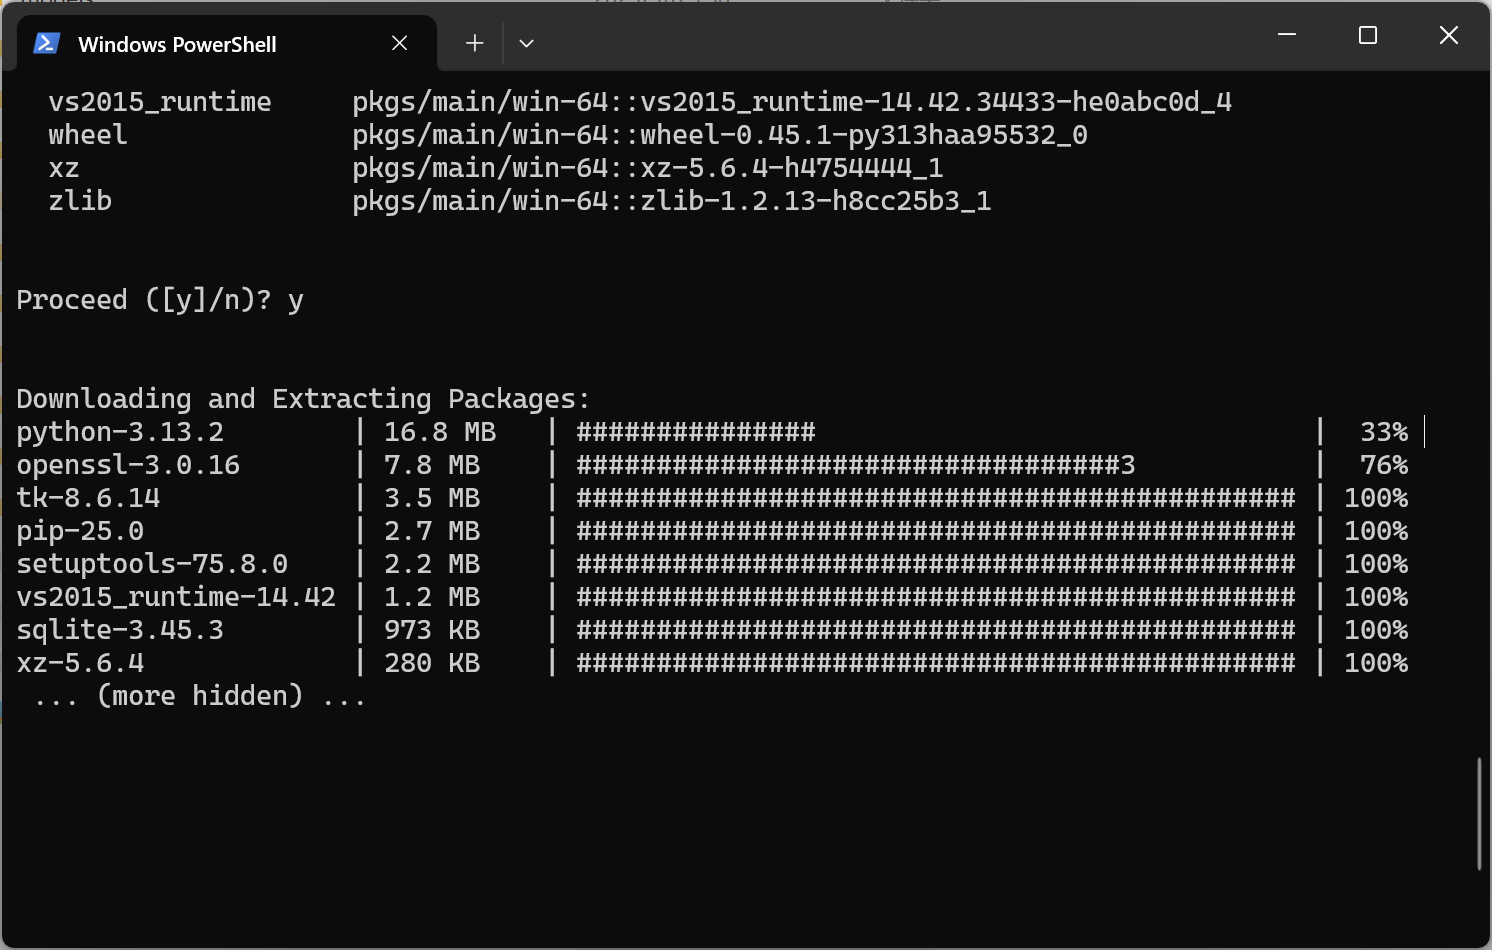
Task: Click the terminal's vertical scrollbar thumb
Action: 1479,813
